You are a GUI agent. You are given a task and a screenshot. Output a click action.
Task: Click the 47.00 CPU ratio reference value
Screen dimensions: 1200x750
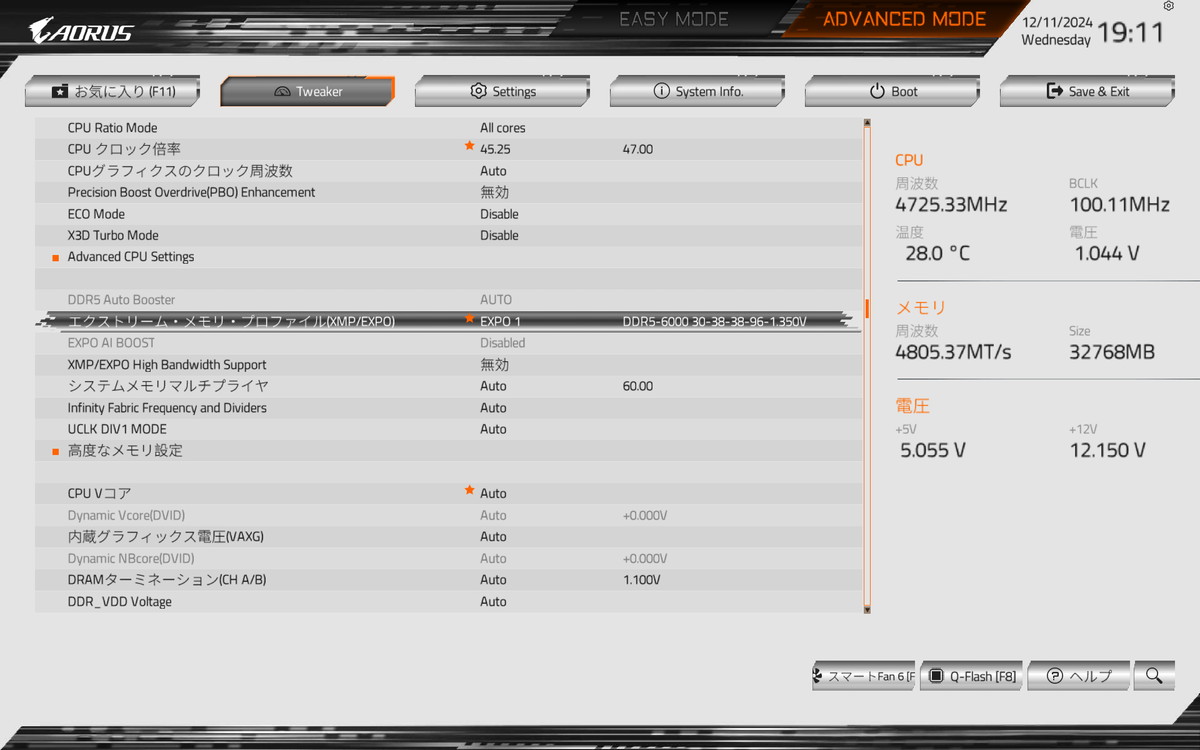click(637, 149)
